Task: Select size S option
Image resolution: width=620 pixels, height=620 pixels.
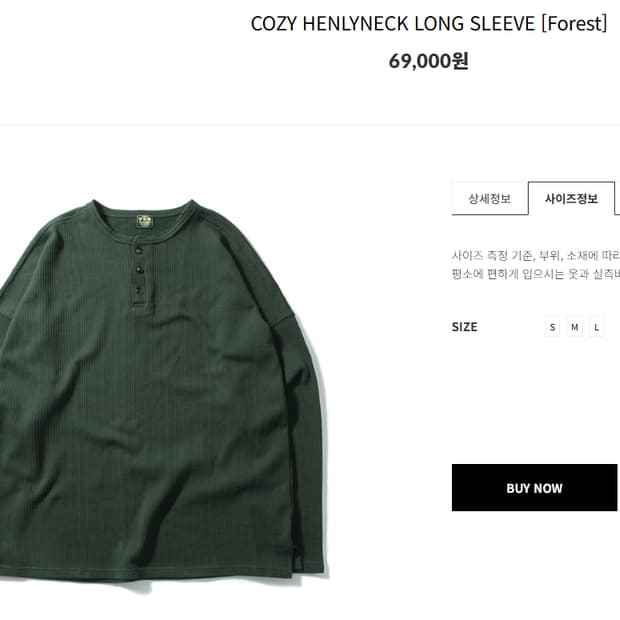Action: coord(552,327)
